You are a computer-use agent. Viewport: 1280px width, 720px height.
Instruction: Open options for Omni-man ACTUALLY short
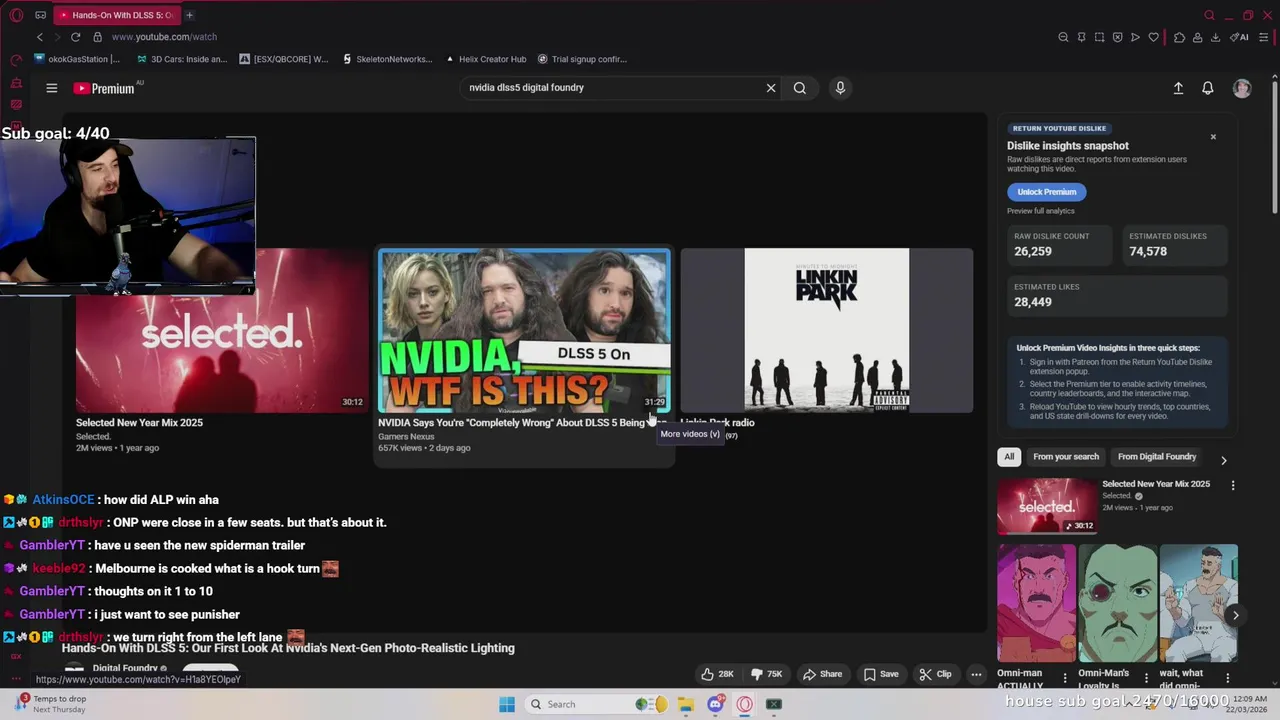(x=1065, y=678)
